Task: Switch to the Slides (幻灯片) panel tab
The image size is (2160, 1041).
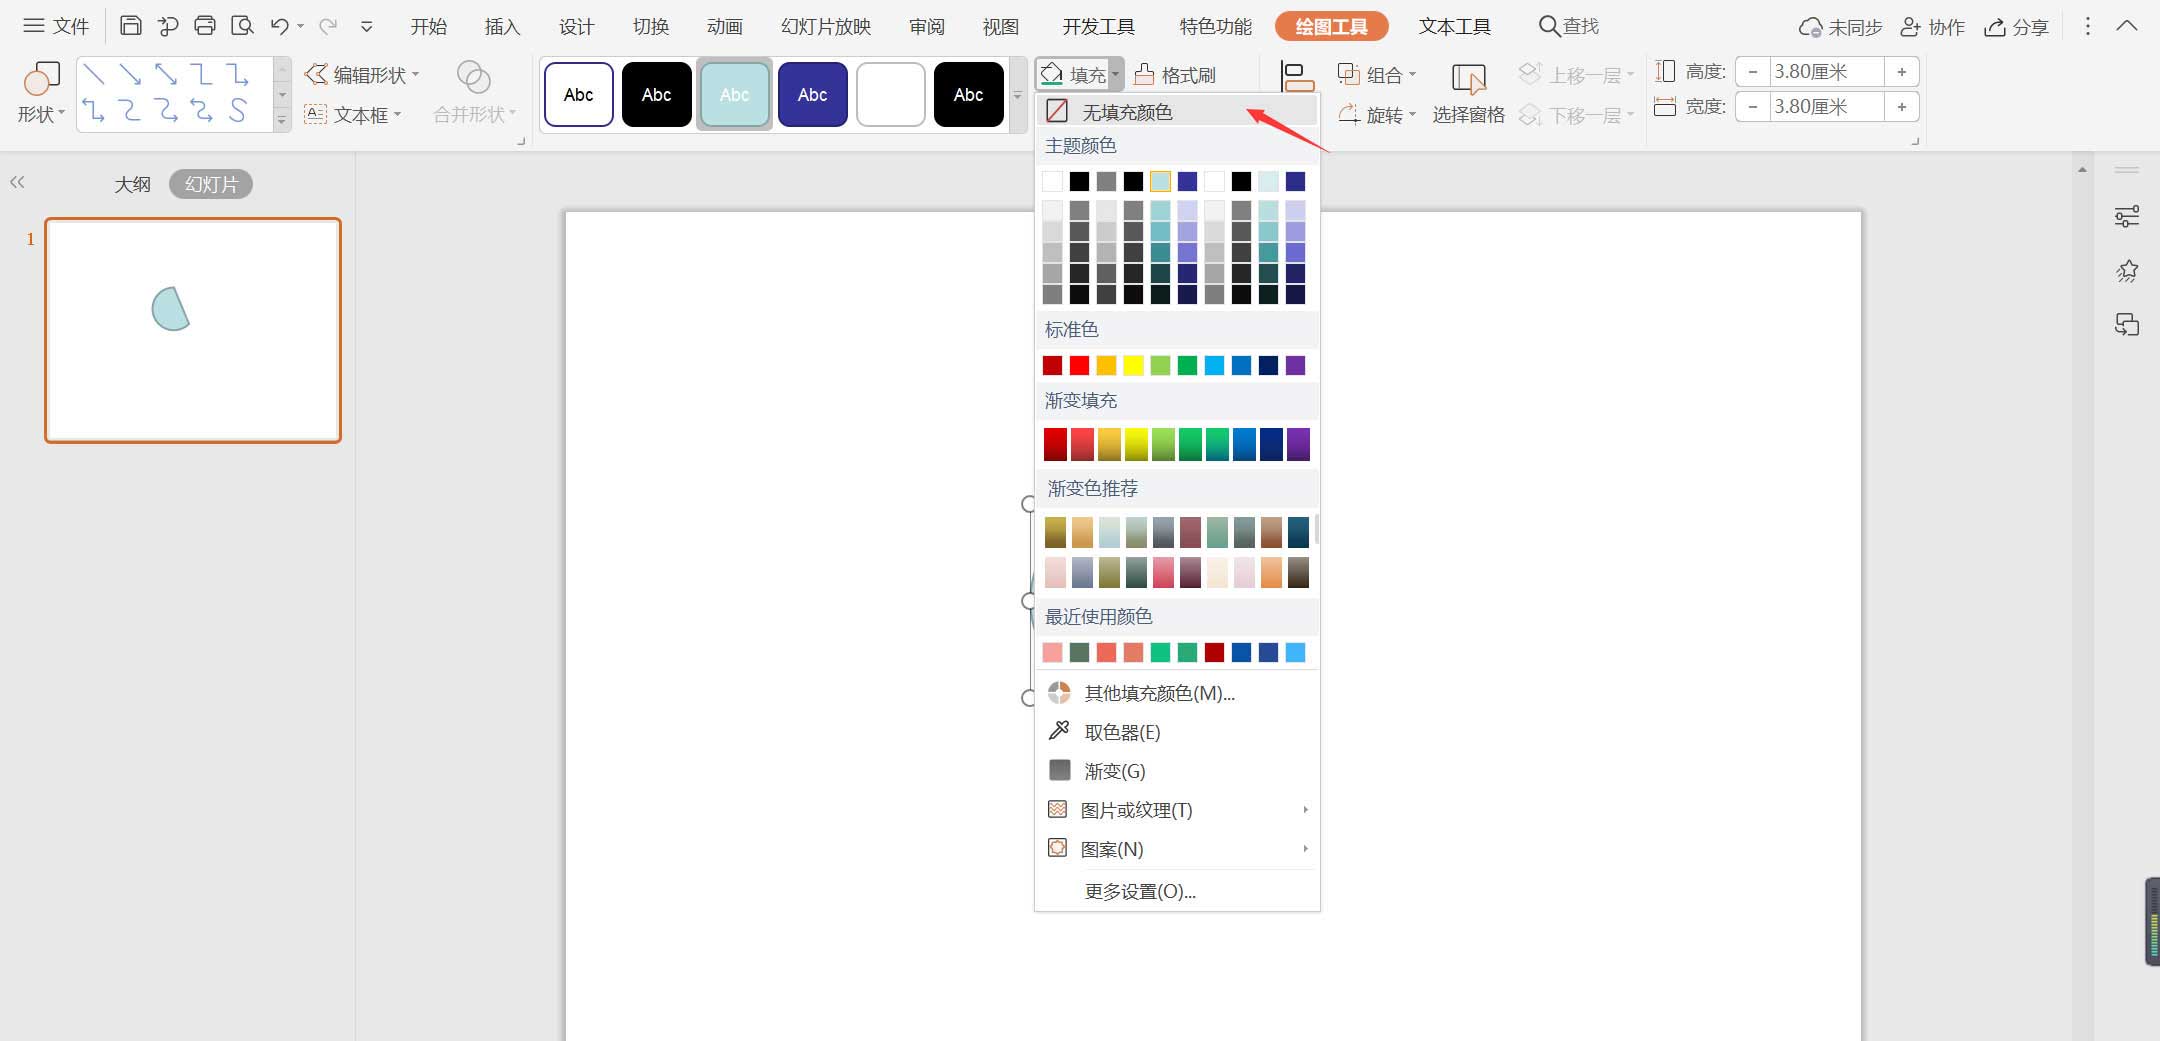Action: [x=211, y=184]
